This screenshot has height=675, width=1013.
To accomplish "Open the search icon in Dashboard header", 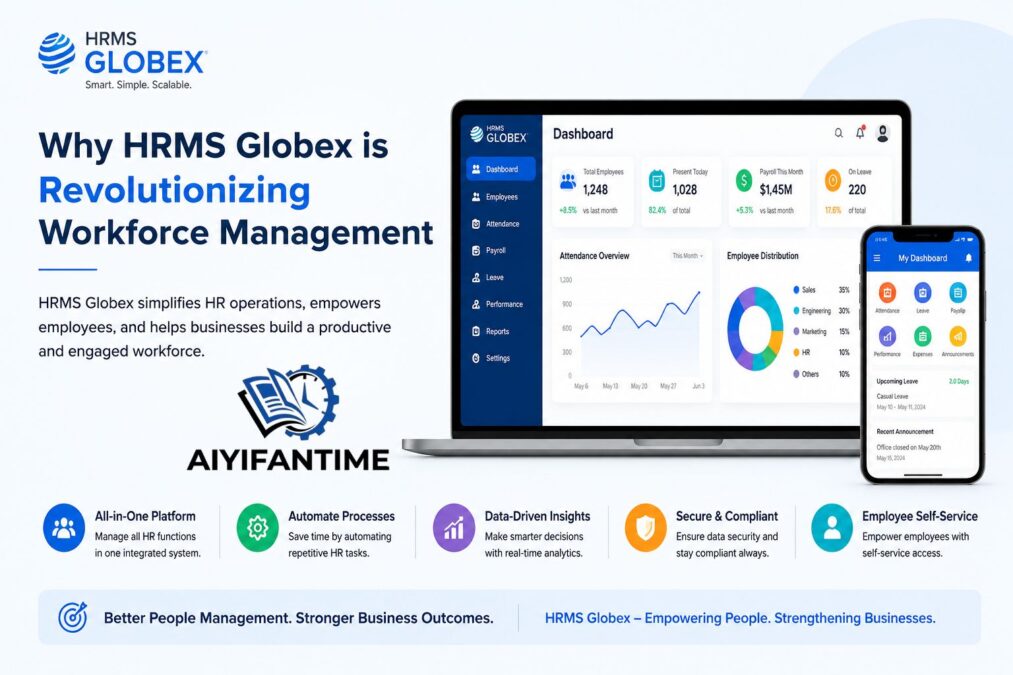I will (838, 133).
